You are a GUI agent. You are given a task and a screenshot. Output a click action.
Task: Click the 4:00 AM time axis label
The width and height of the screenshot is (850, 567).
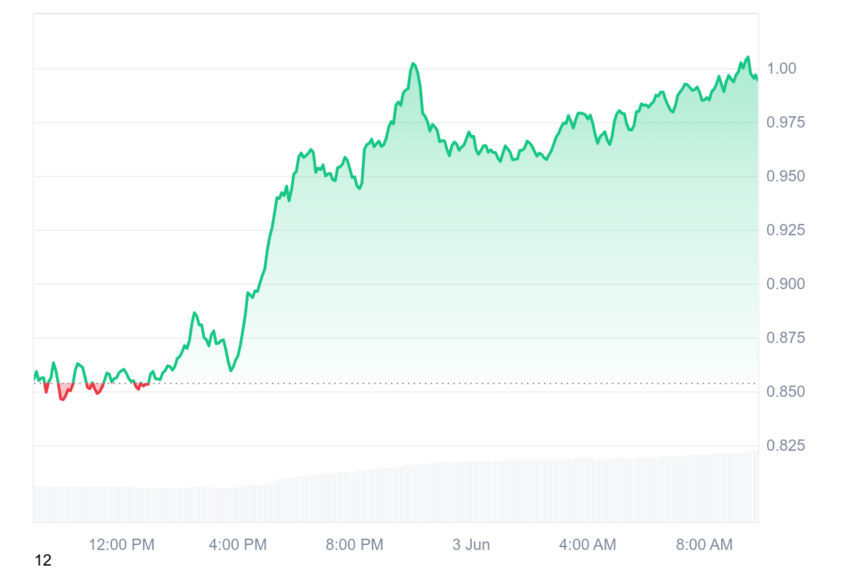click(x=588, y=544)
